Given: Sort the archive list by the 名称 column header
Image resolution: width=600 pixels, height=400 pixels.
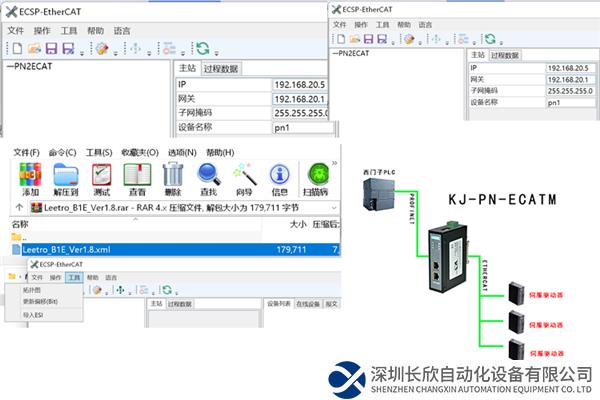Looking at the screenshot, I should [x=20, y=225].
